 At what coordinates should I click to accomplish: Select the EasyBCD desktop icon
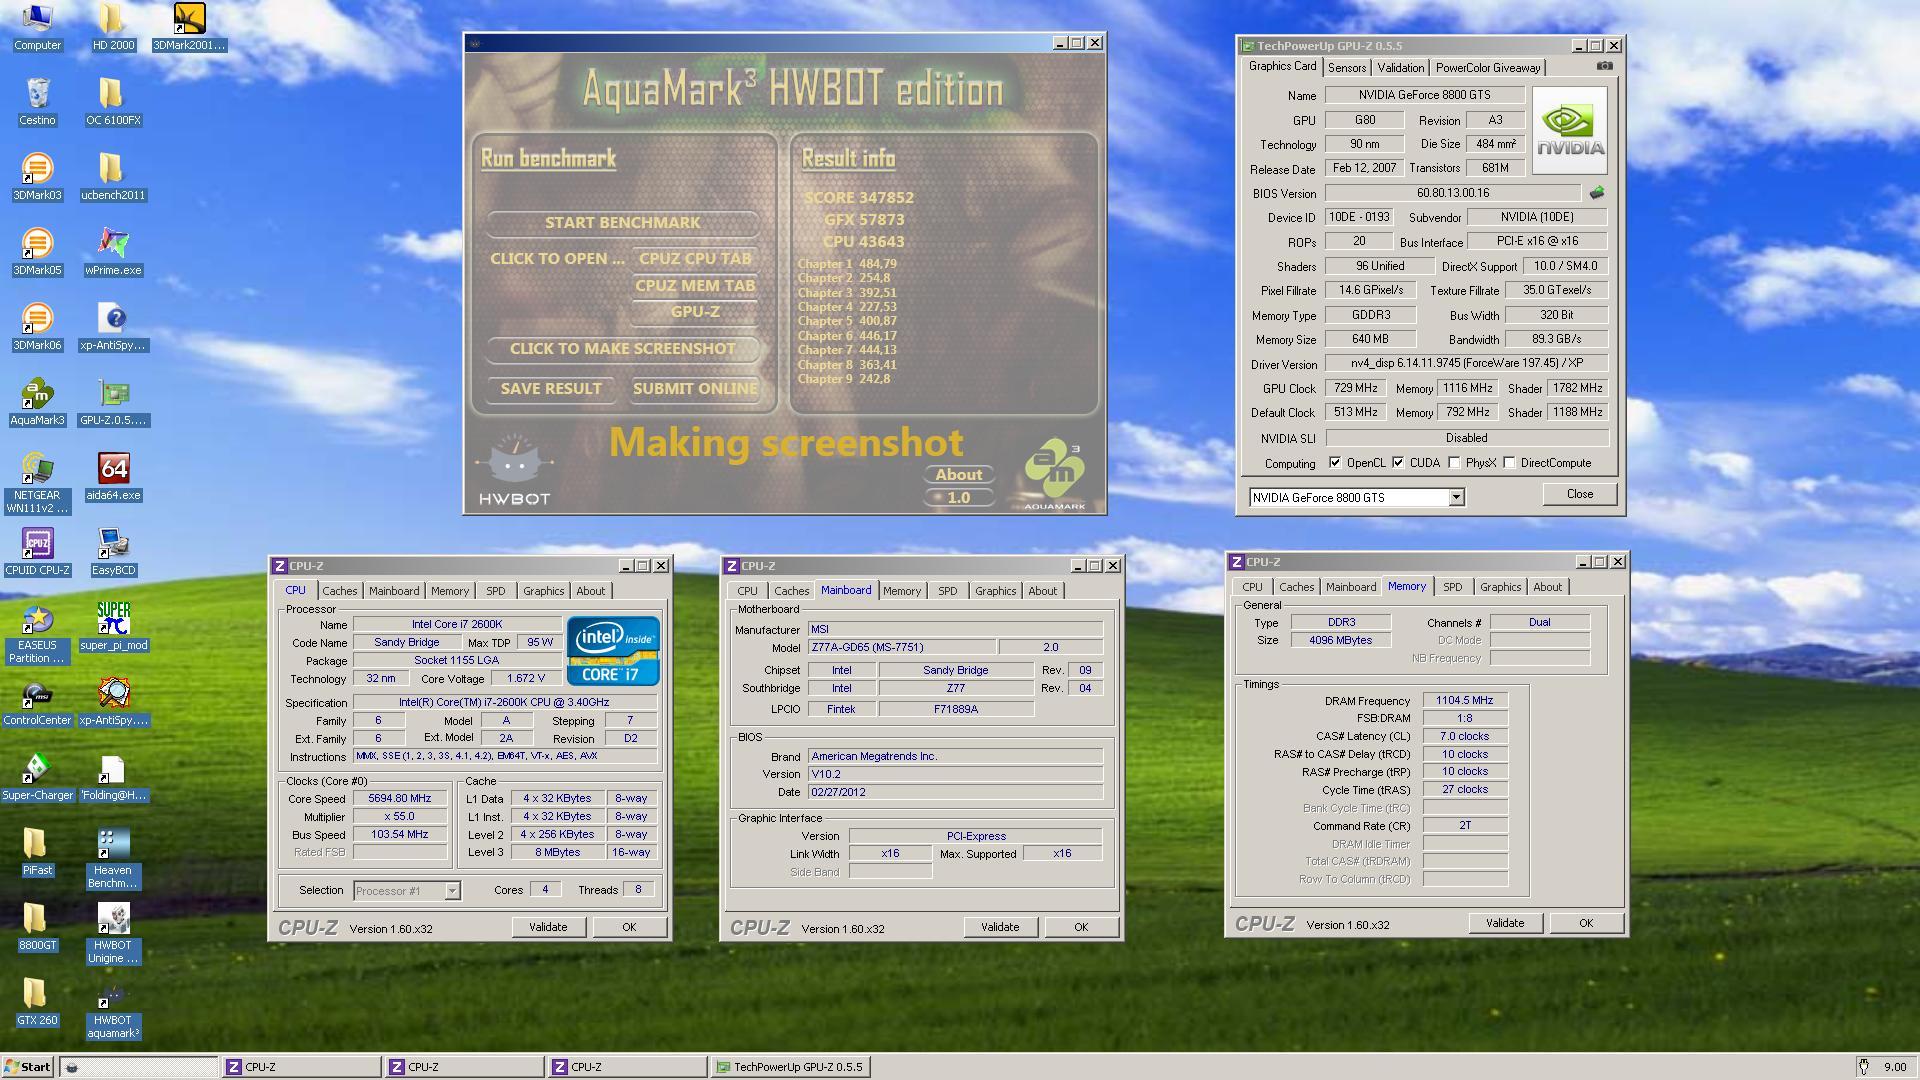pyautogui.click(x=113, y=552)
